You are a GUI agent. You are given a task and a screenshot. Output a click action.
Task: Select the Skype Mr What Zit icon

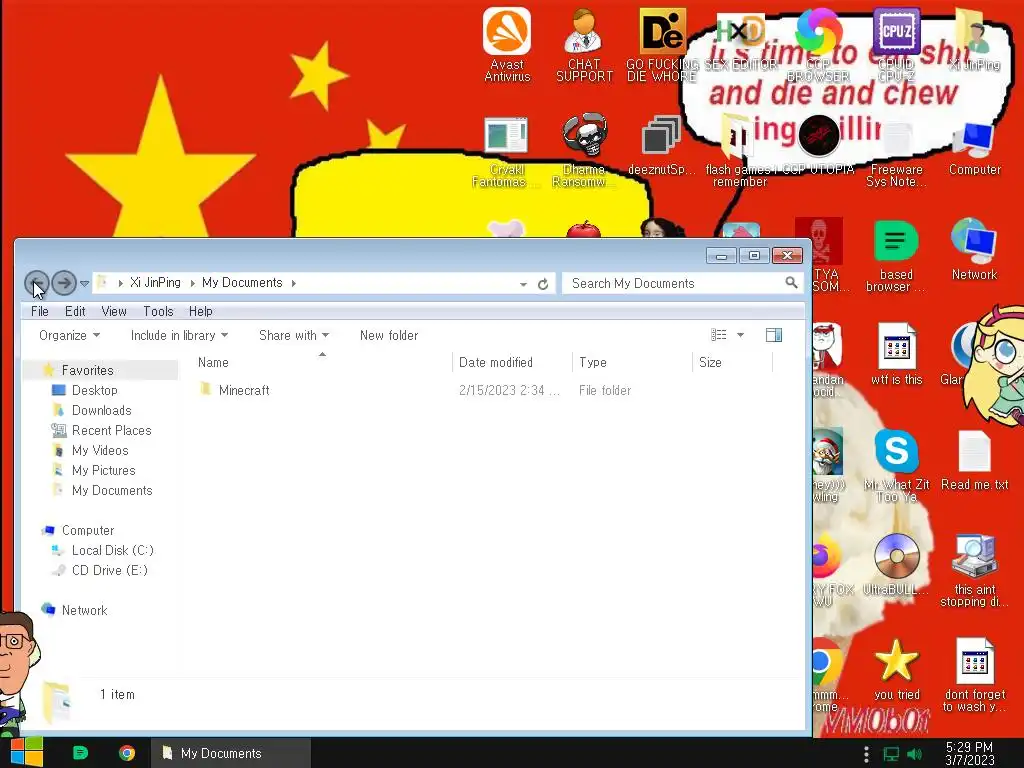pyautogui.click(x=897, y=465)
